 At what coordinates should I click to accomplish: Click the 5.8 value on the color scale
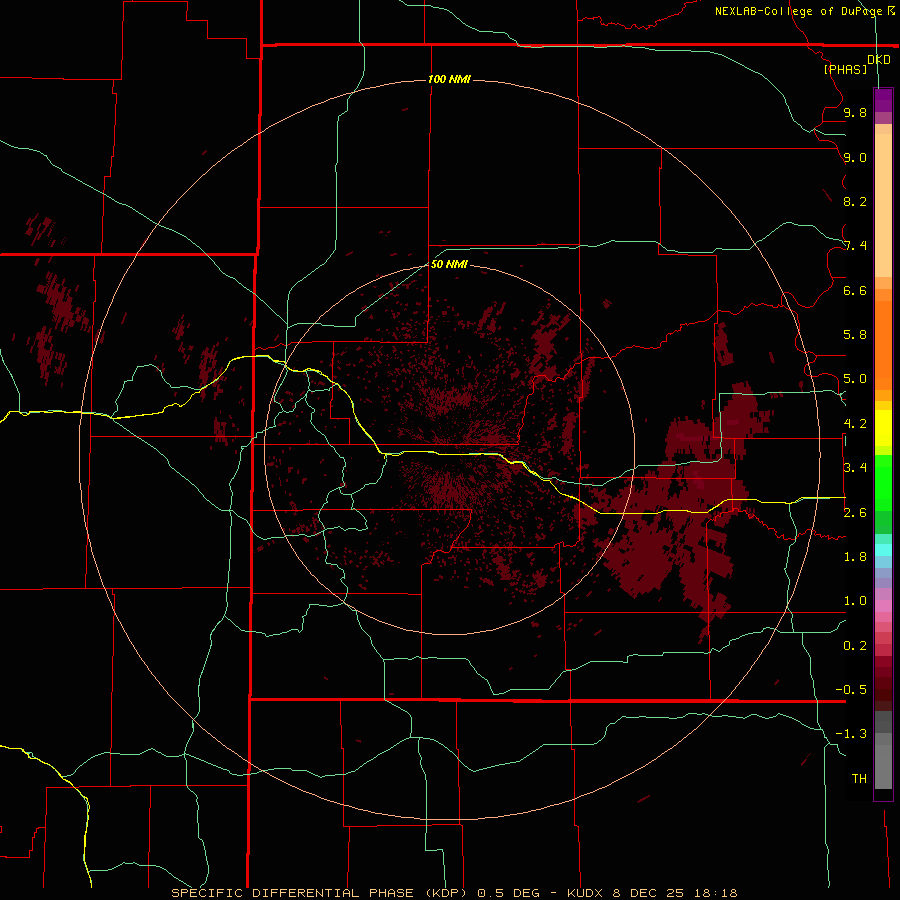pos(855,335)
